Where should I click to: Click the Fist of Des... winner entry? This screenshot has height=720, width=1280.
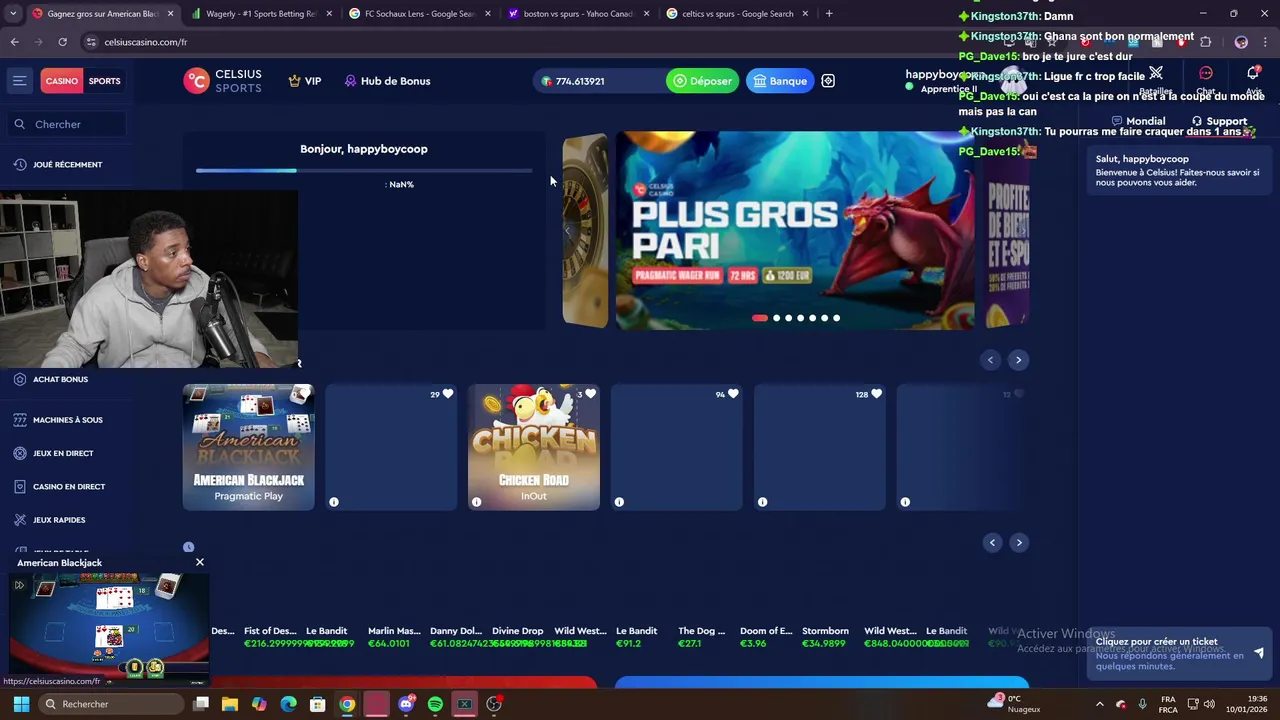click(x=270, y=637)
